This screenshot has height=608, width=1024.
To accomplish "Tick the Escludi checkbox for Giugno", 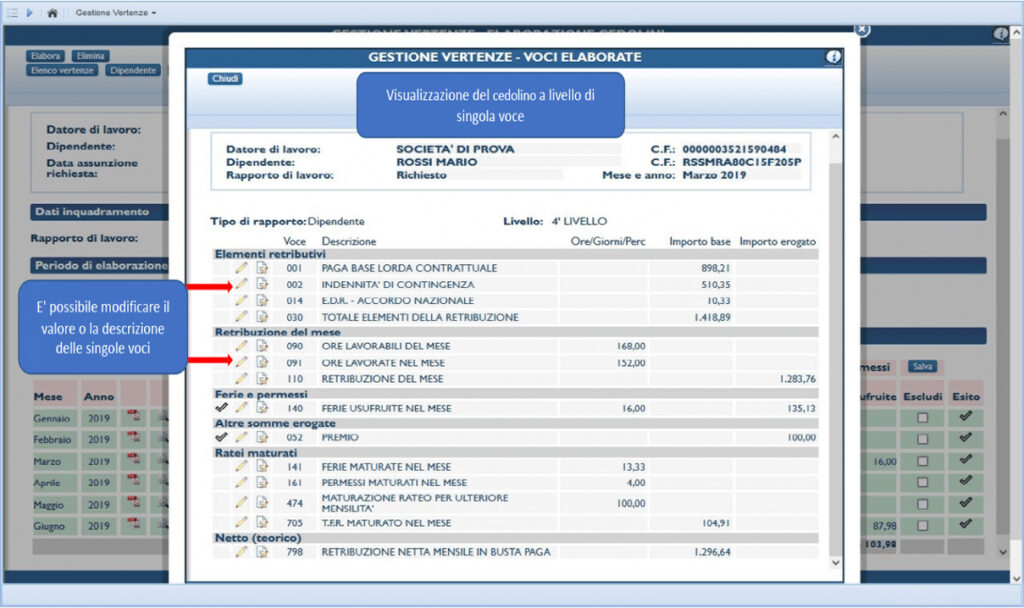I will point(922,526).
